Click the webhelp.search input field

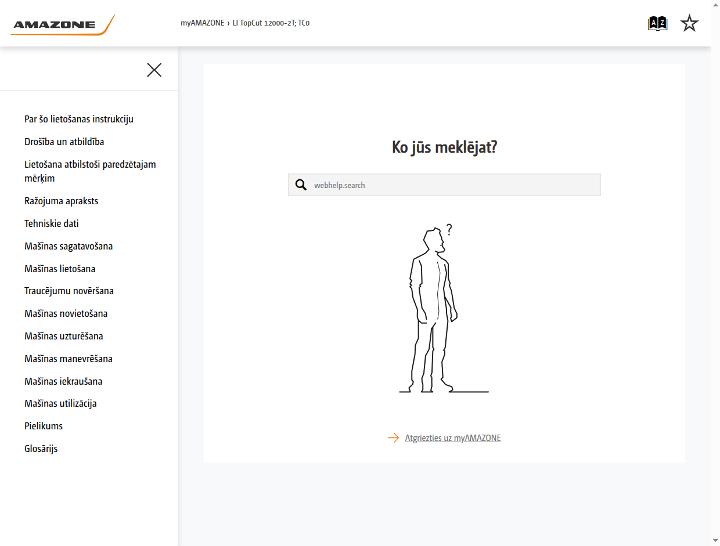[x=444, y=185]
